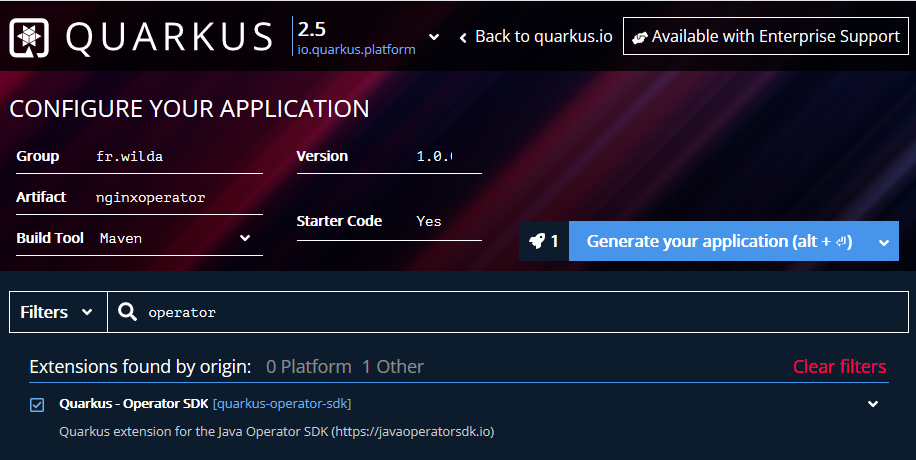Filter by 0 Platform origin
Image resolution: width=916 pixels, height=460 pixels.
(x=308, y=366)
